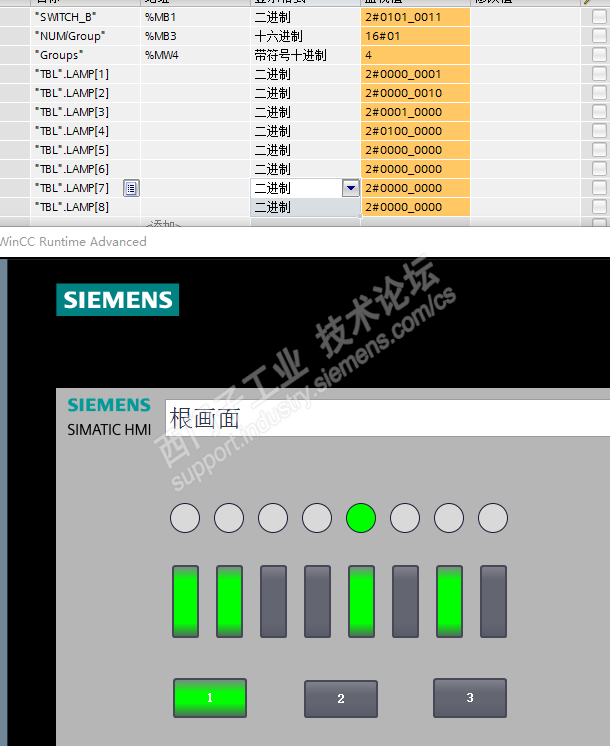610x746 pixels.
Task: Tick the checkbox in the LAMP[4] row
Action: [600, 131]
